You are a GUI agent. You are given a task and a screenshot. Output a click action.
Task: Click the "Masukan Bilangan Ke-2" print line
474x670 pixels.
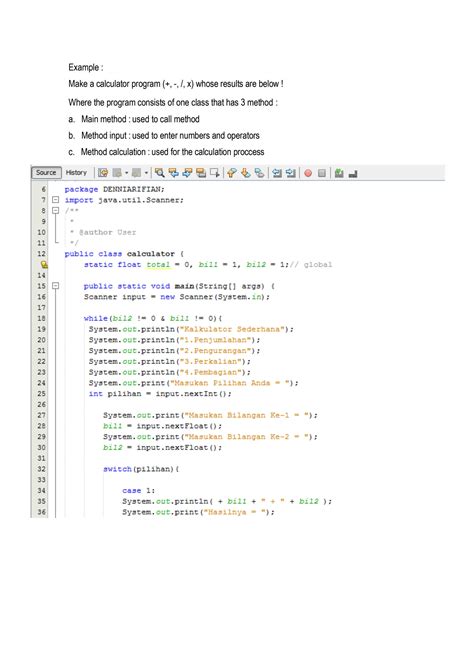pyautogui.click(x=210, y=437)
